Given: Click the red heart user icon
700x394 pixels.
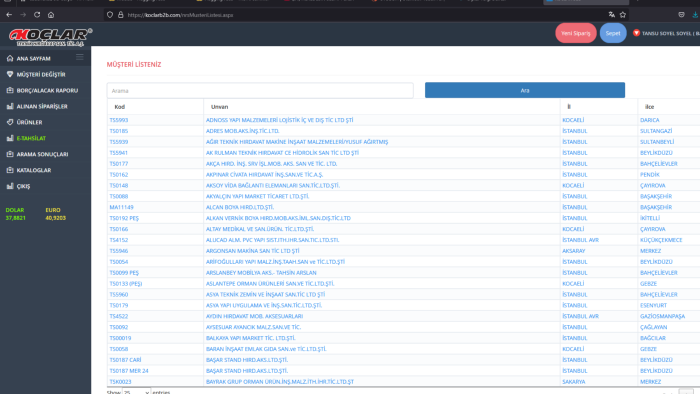Looking at the screenshot, I should coord(636,33).
